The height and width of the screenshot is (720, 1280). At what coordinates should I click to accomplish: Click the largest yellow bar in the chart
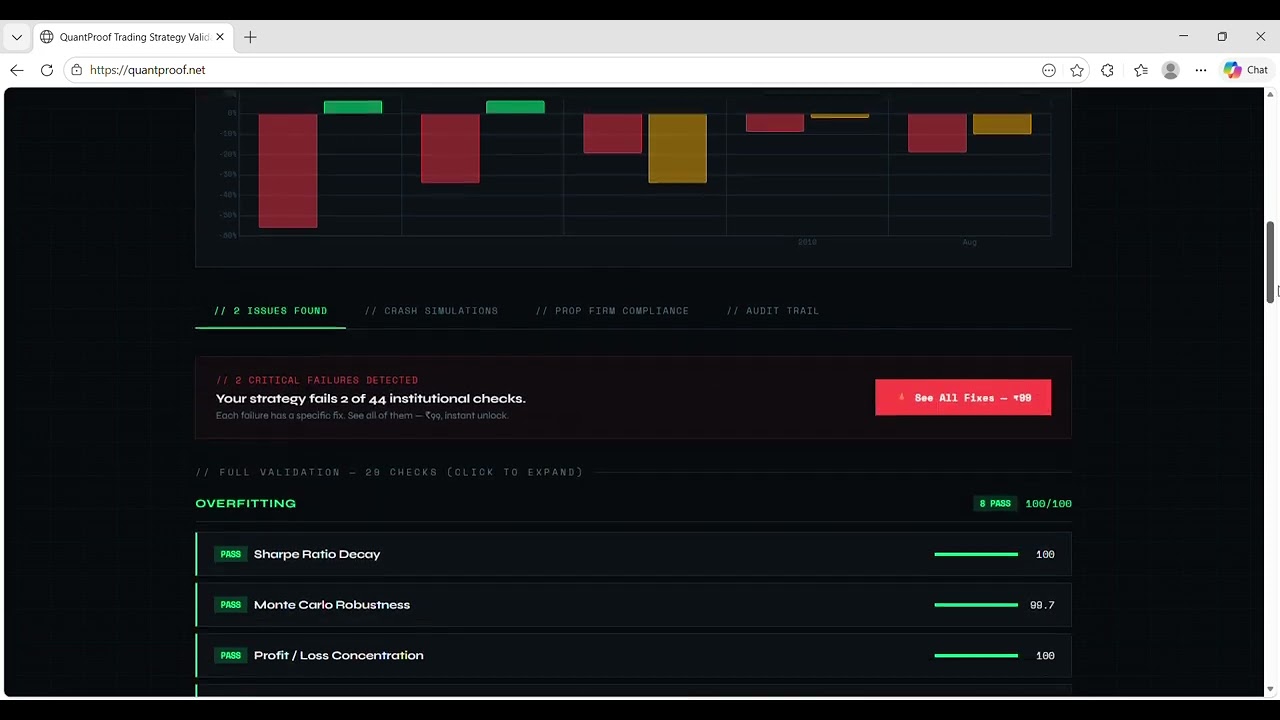(x=678, y=148)
